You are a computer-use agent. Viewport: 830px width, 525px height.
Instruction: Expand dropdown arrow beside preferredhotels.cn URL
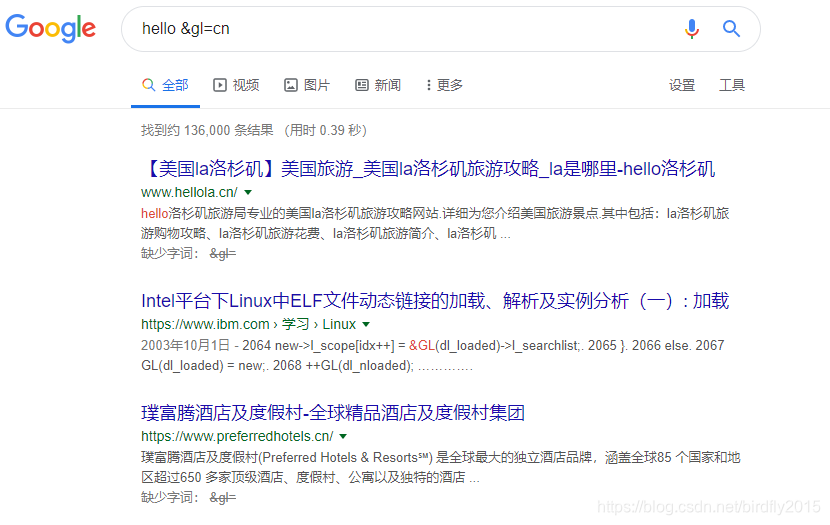[343, 437]
